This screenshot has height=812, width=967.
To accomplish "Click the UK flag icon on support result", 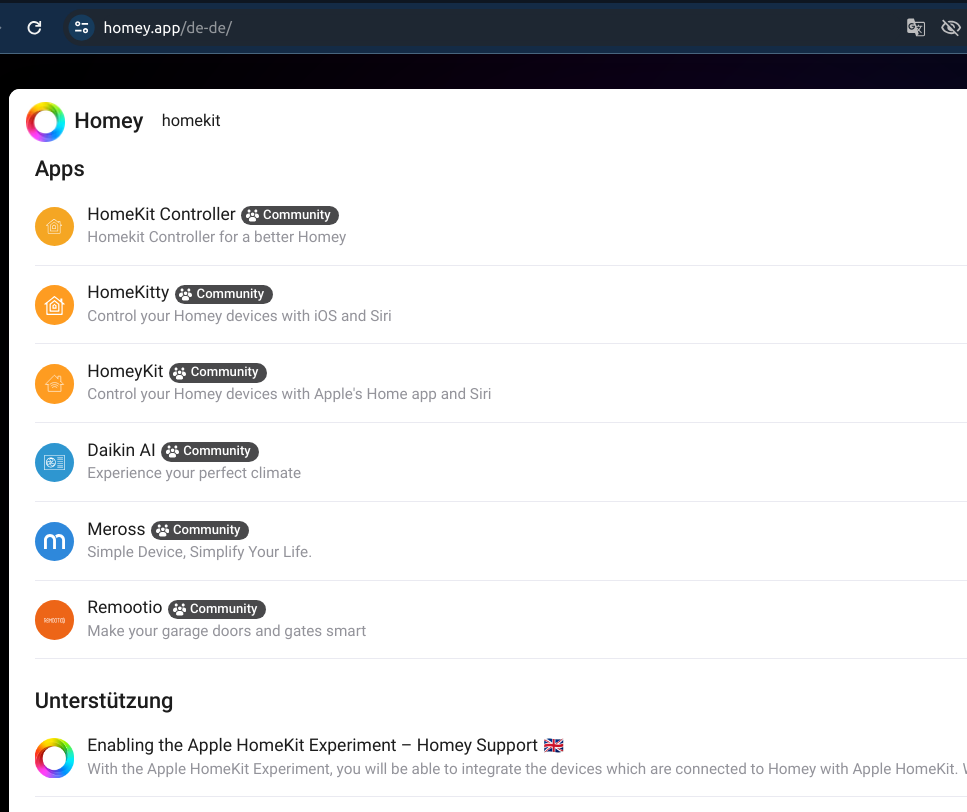I will (553, 745).
